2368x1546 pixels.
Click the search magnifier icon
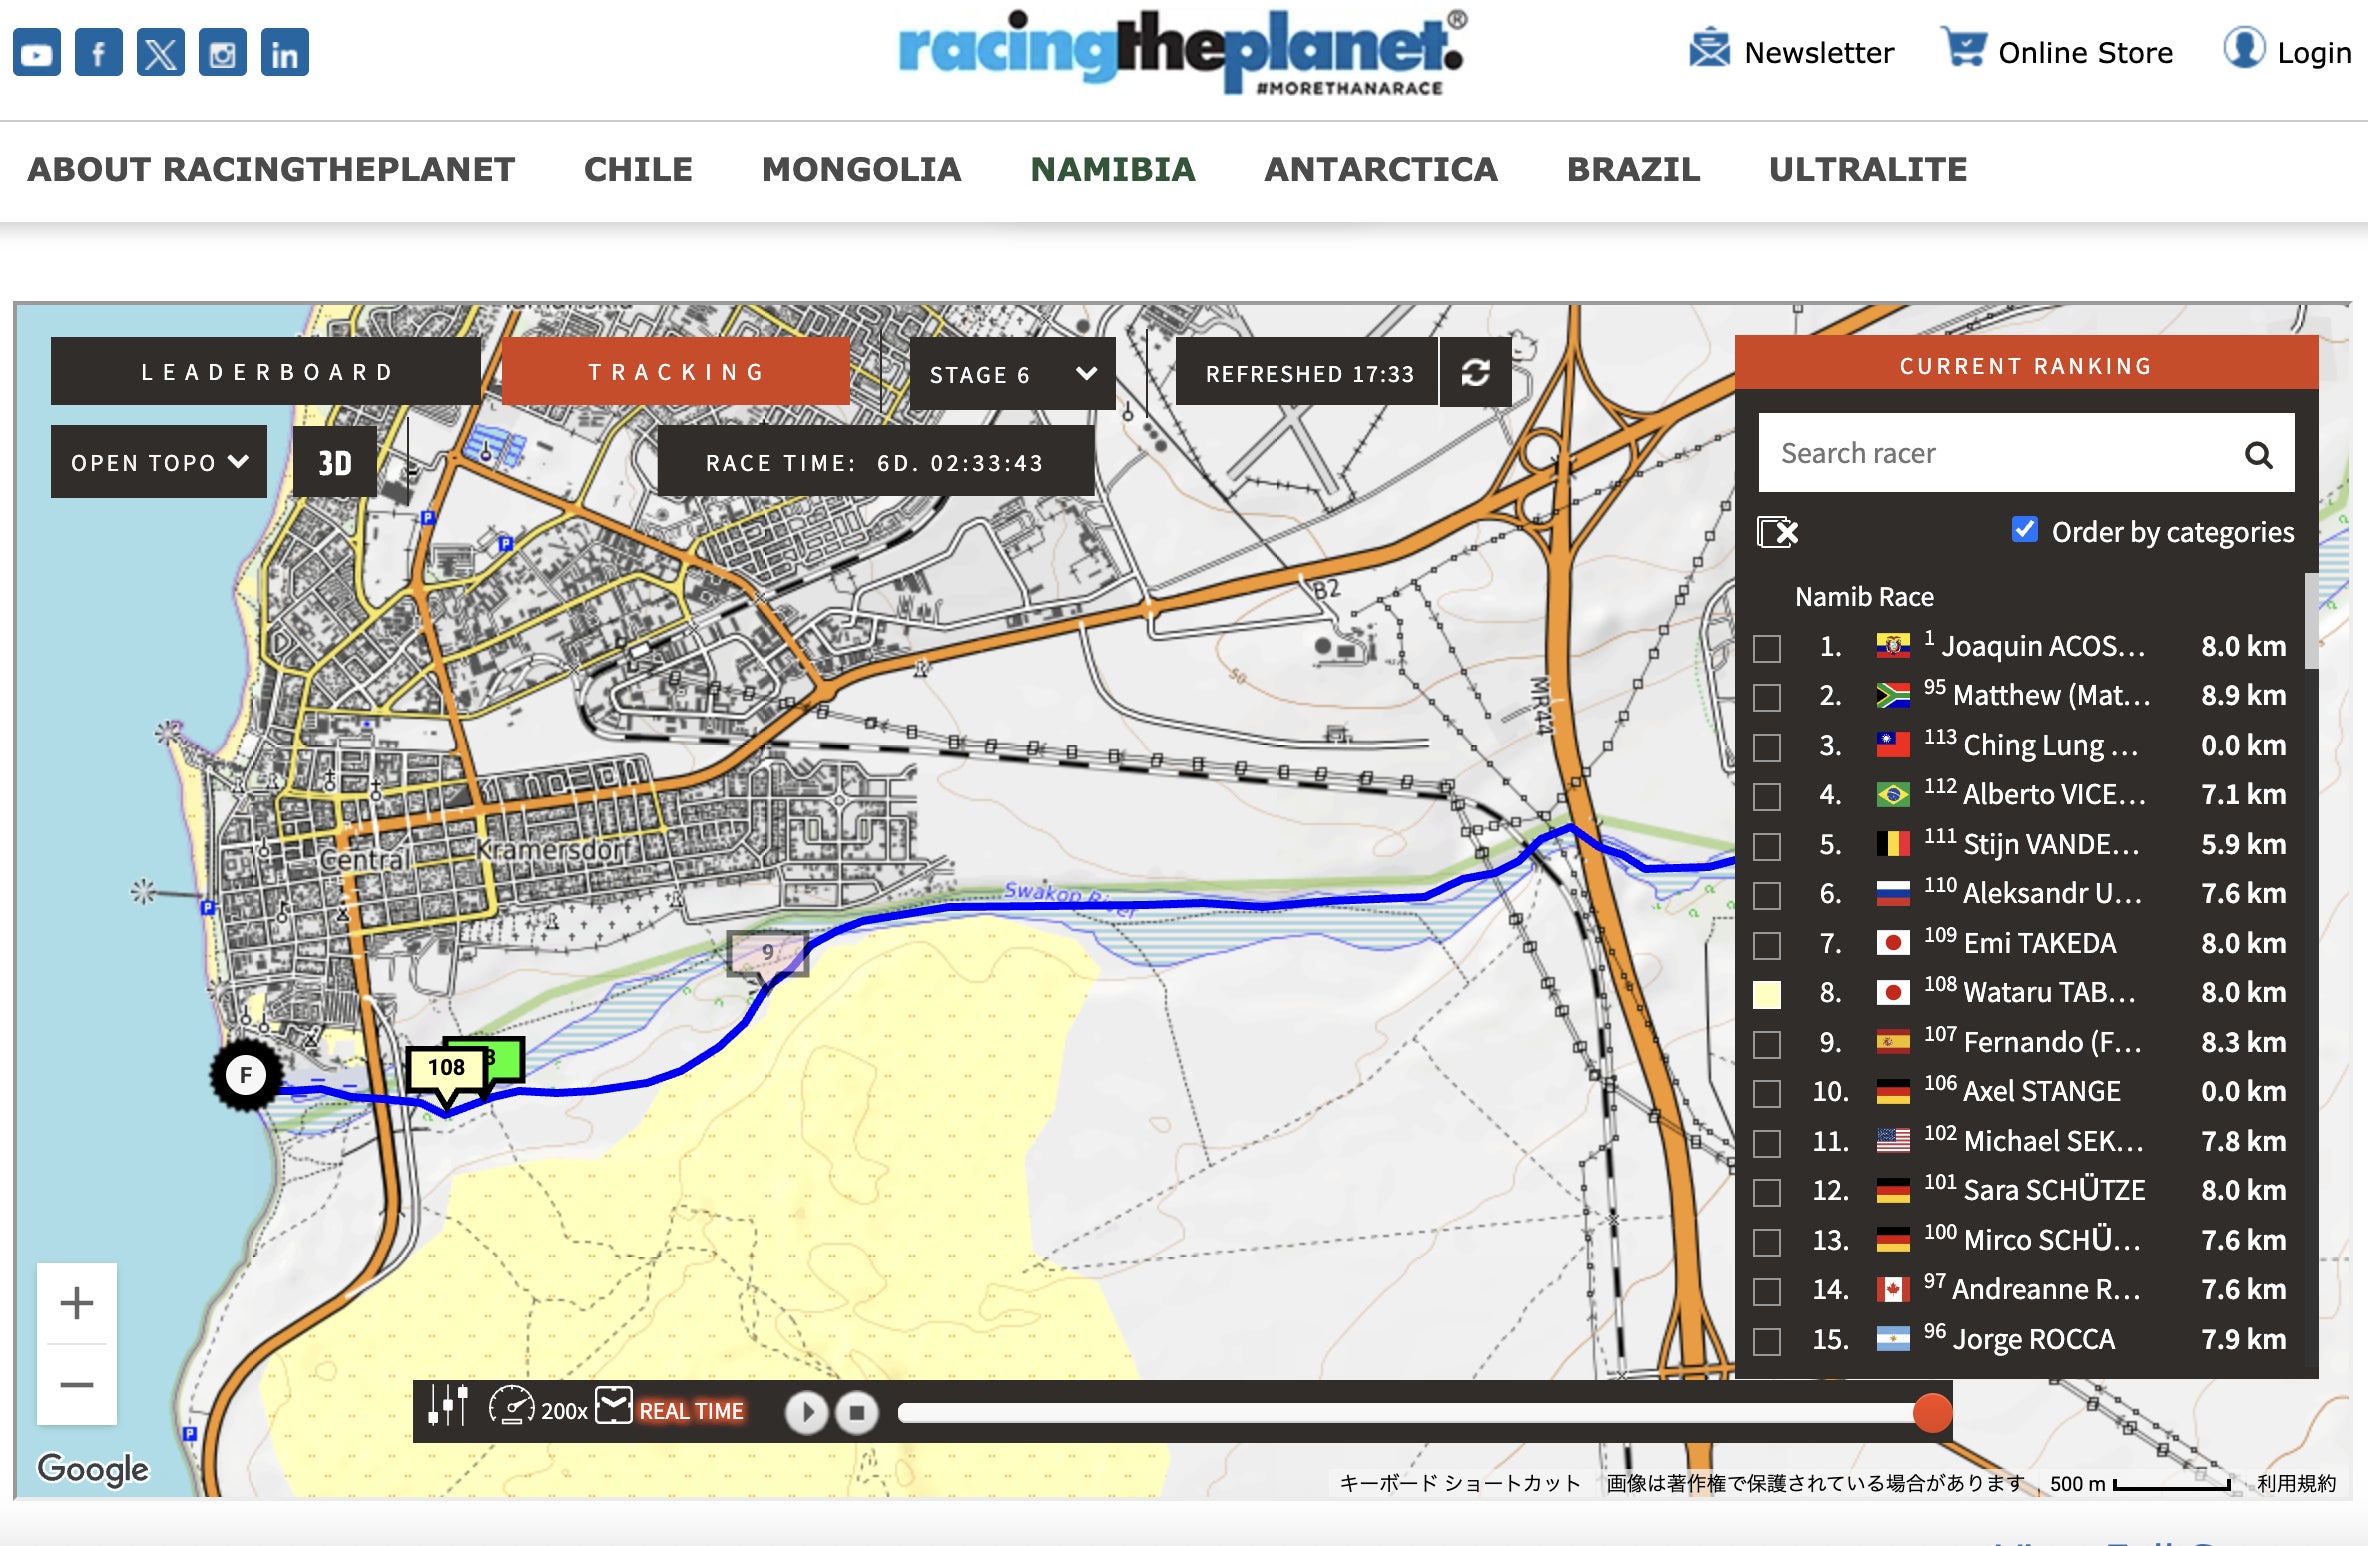[2258, 455]
